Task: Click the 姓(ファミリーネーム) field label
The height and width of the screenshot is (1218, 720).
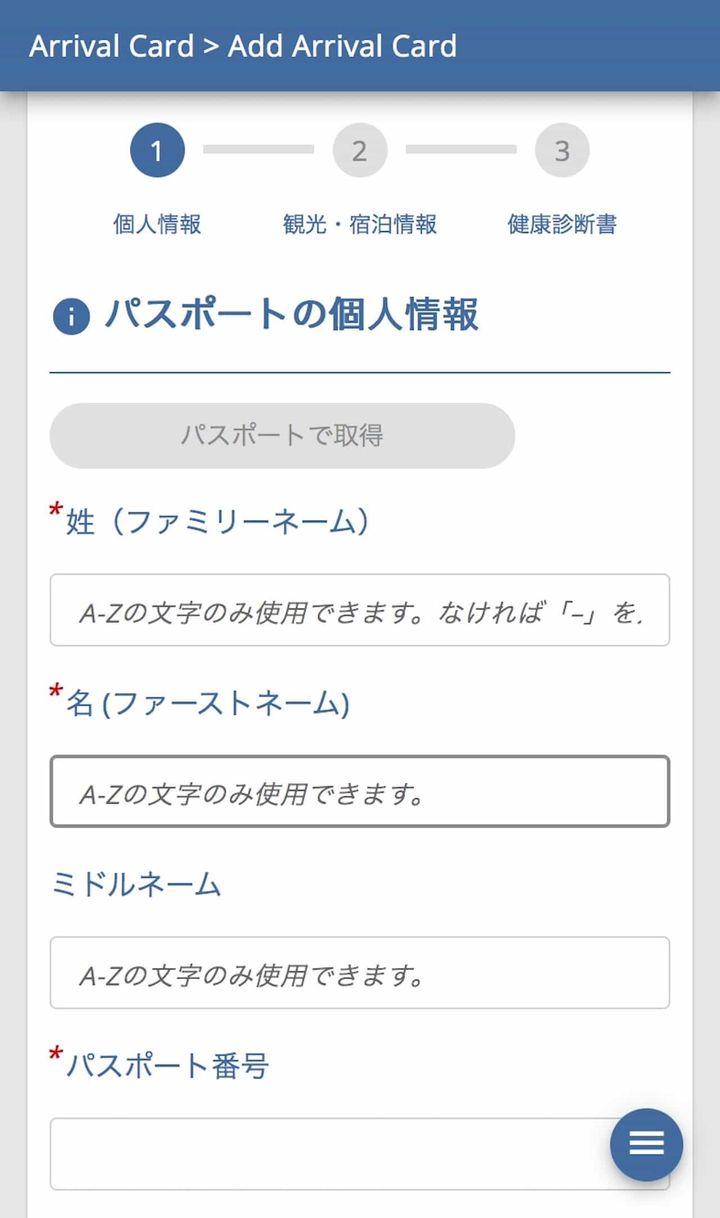Action: pyautogui.click(x=218, y=521)
